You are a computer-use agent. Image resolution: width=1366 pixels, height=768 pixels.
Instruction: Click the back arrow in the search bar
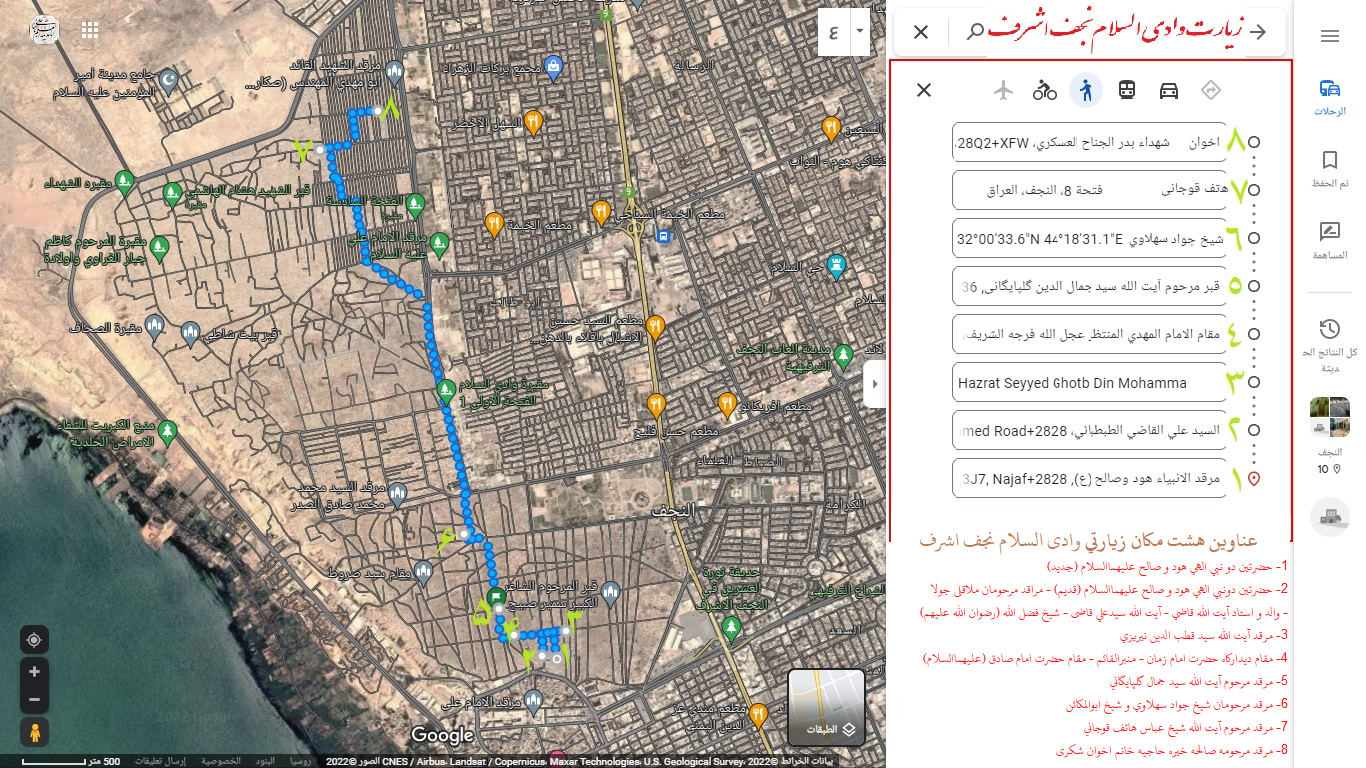(1258, 32)
